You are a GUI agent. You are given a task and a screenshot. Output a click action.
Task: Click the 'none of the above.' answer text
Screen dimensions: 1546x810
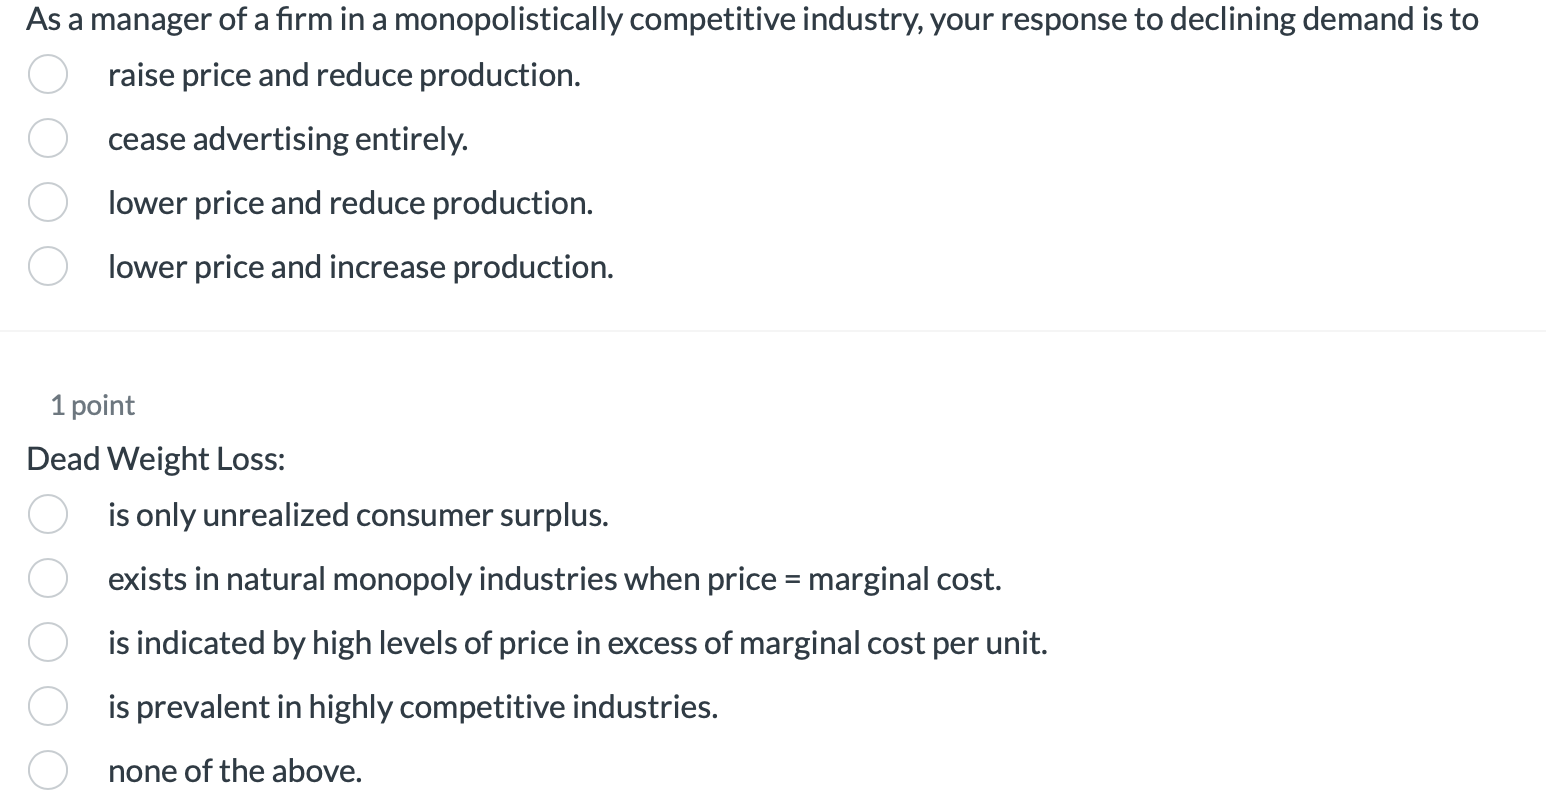pyautogui.click(x=235, y=771)
